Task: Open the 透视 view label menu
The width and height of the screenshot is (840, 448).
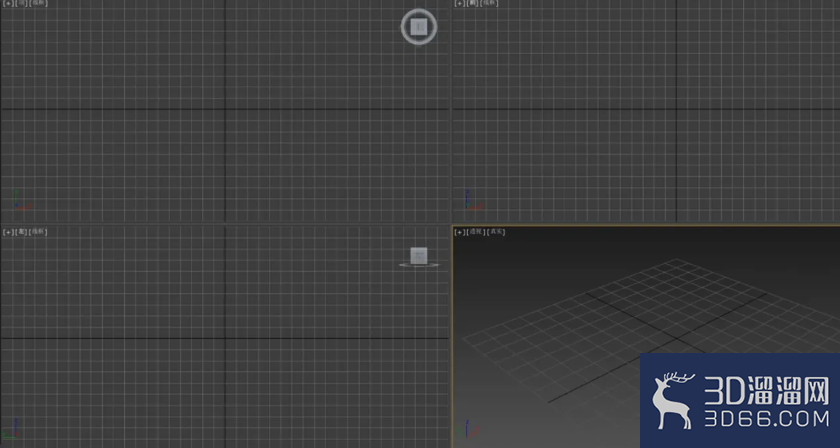Action: click(x=476, y=232)
